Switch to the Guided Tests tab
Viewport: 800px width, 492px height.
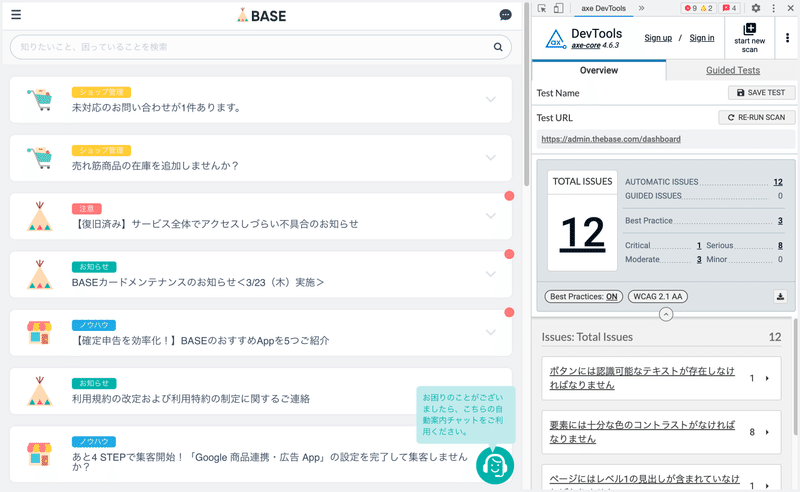pos(733,70)
